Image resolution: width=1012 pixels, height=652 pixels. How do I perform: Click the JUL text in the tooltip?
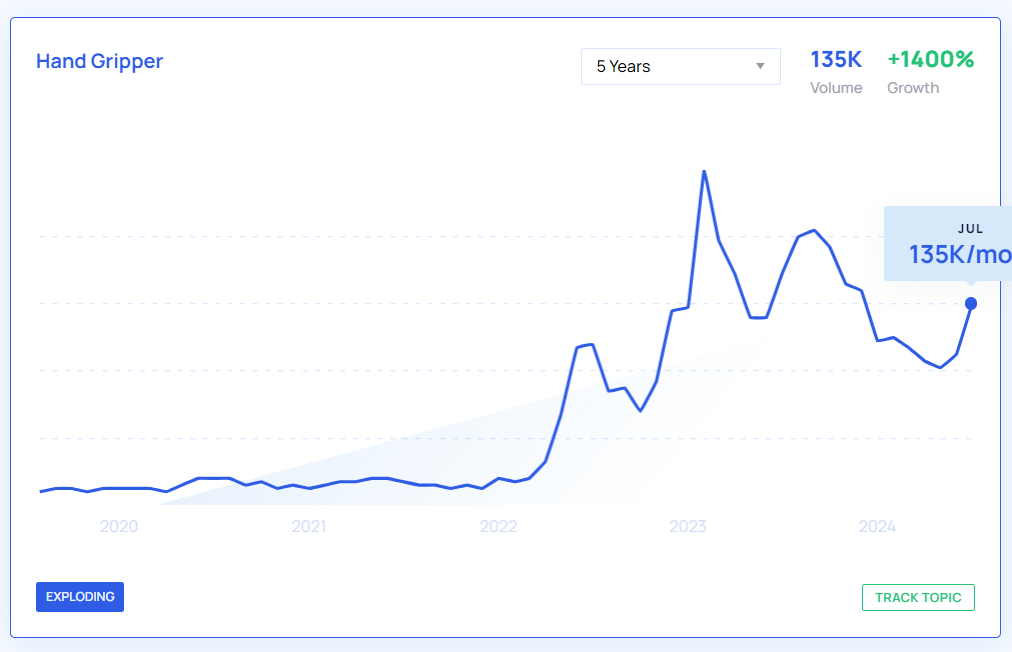[970, 228]
